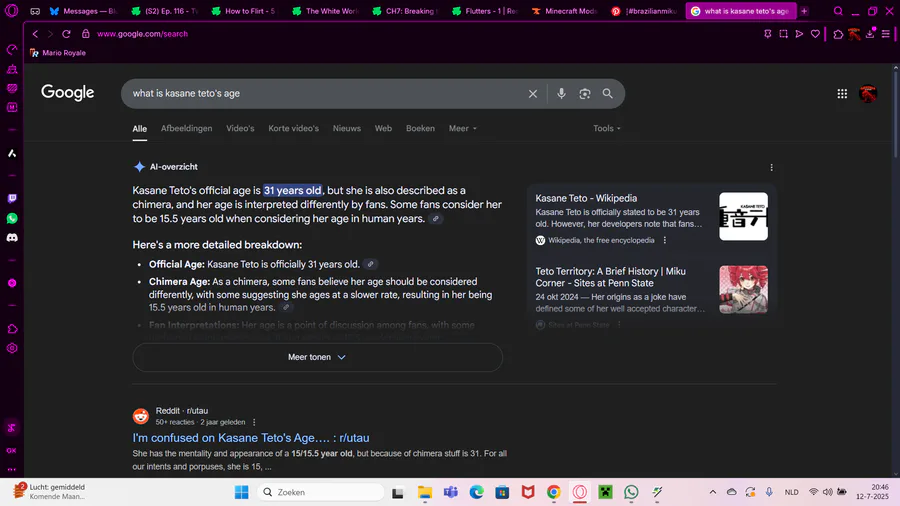900x506 pixels.
Task: Open the Opera main menu logo
Action: point(11,11)
